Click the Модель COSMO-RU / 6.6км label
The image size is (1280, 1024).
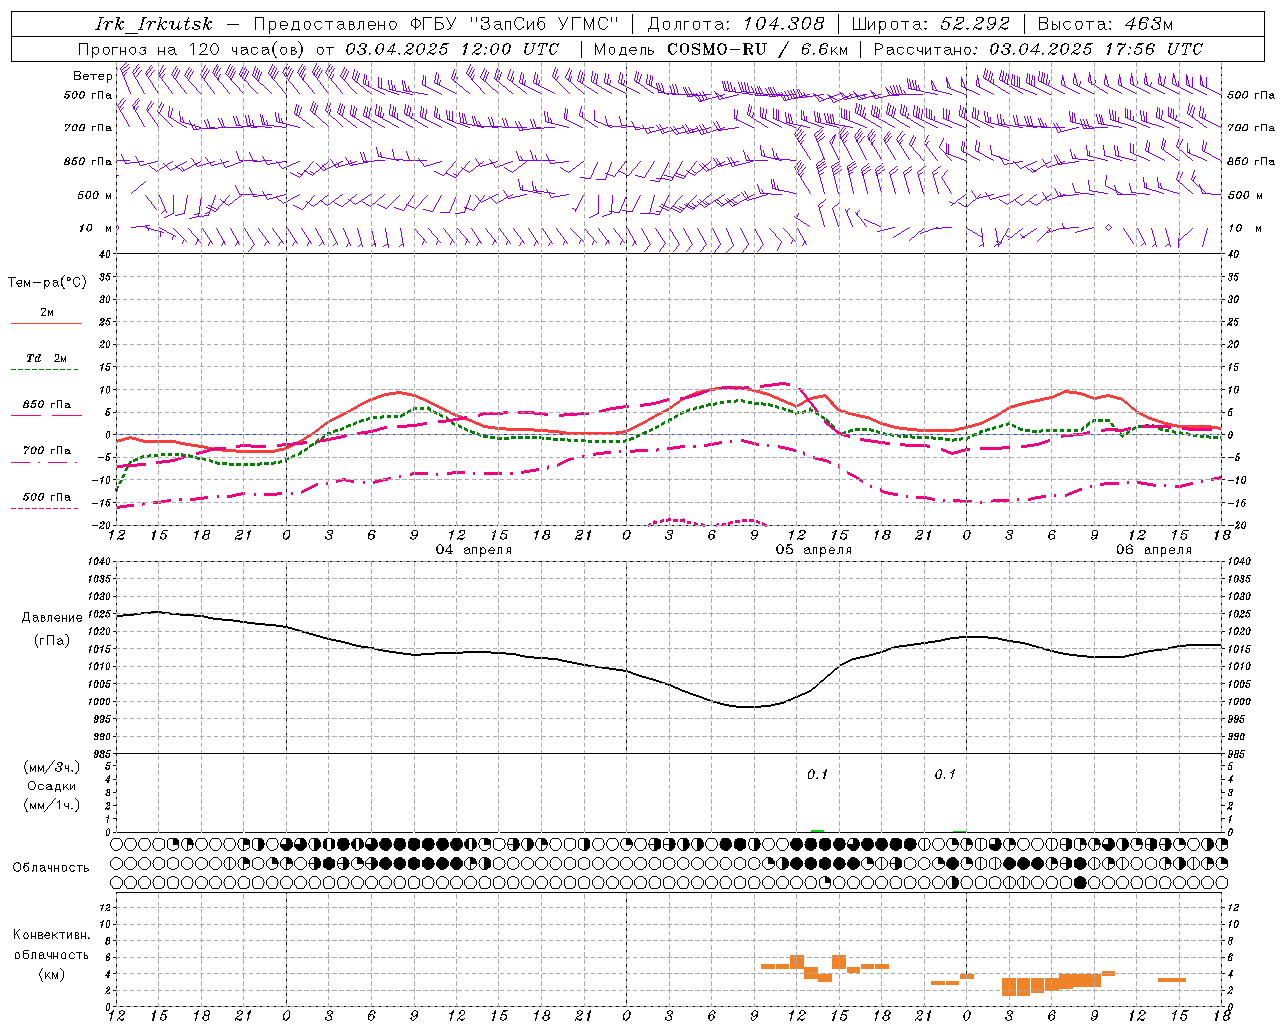[x=721, y=49]
